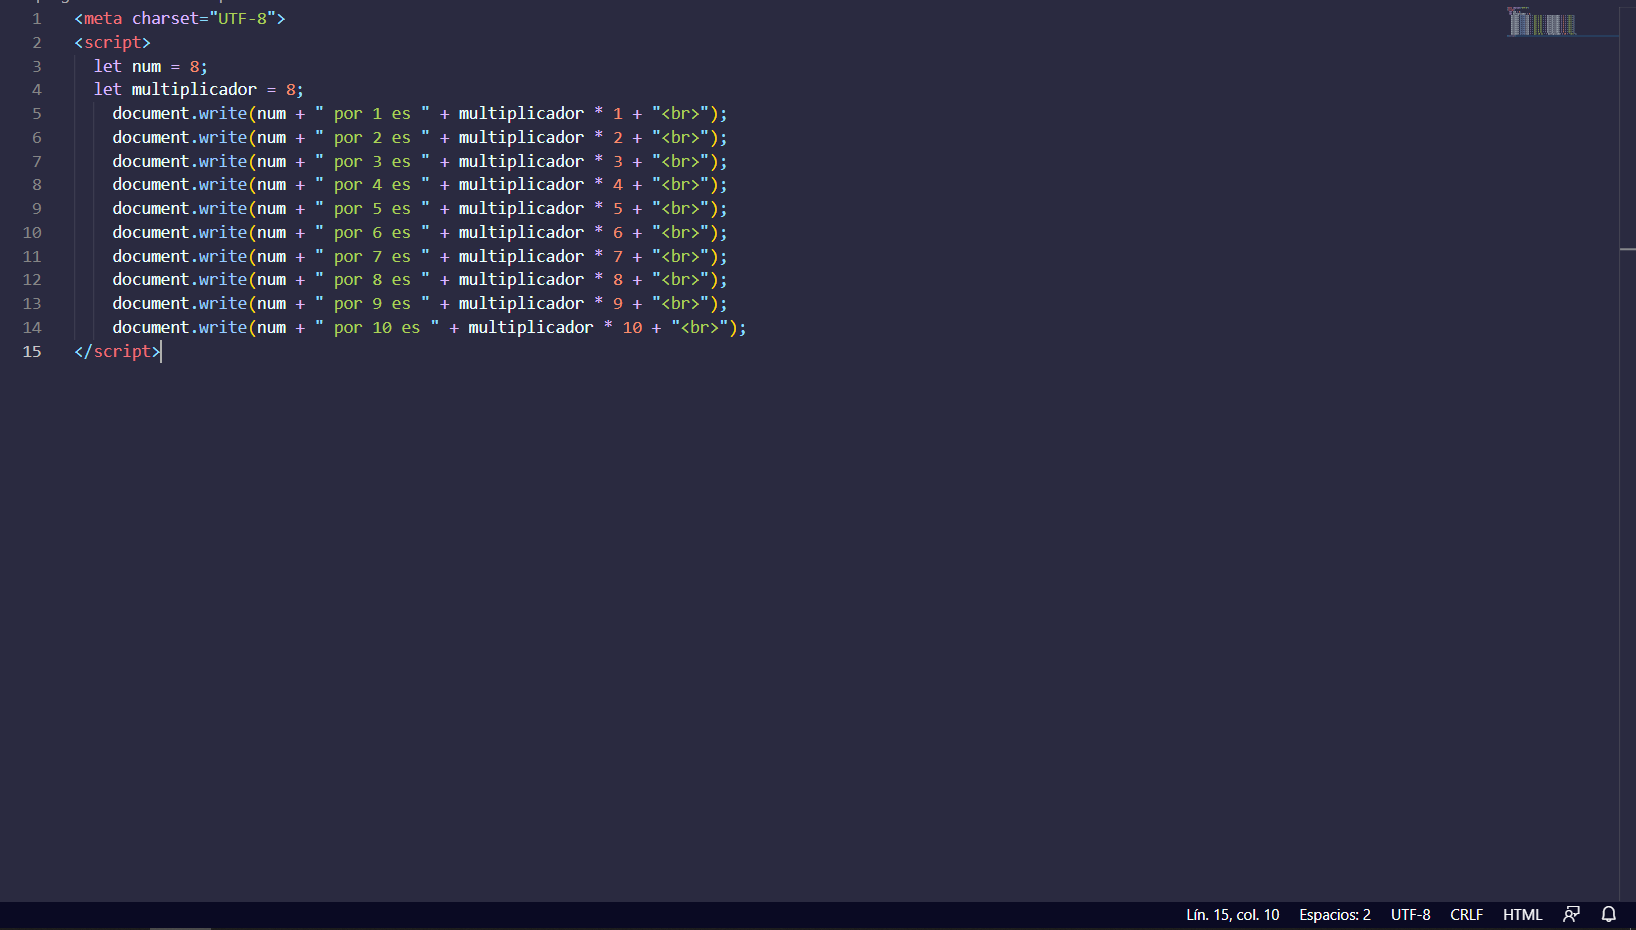Click document.write on line 5
The width and height of the screenshot is (1636, 930).
(180, 113)
